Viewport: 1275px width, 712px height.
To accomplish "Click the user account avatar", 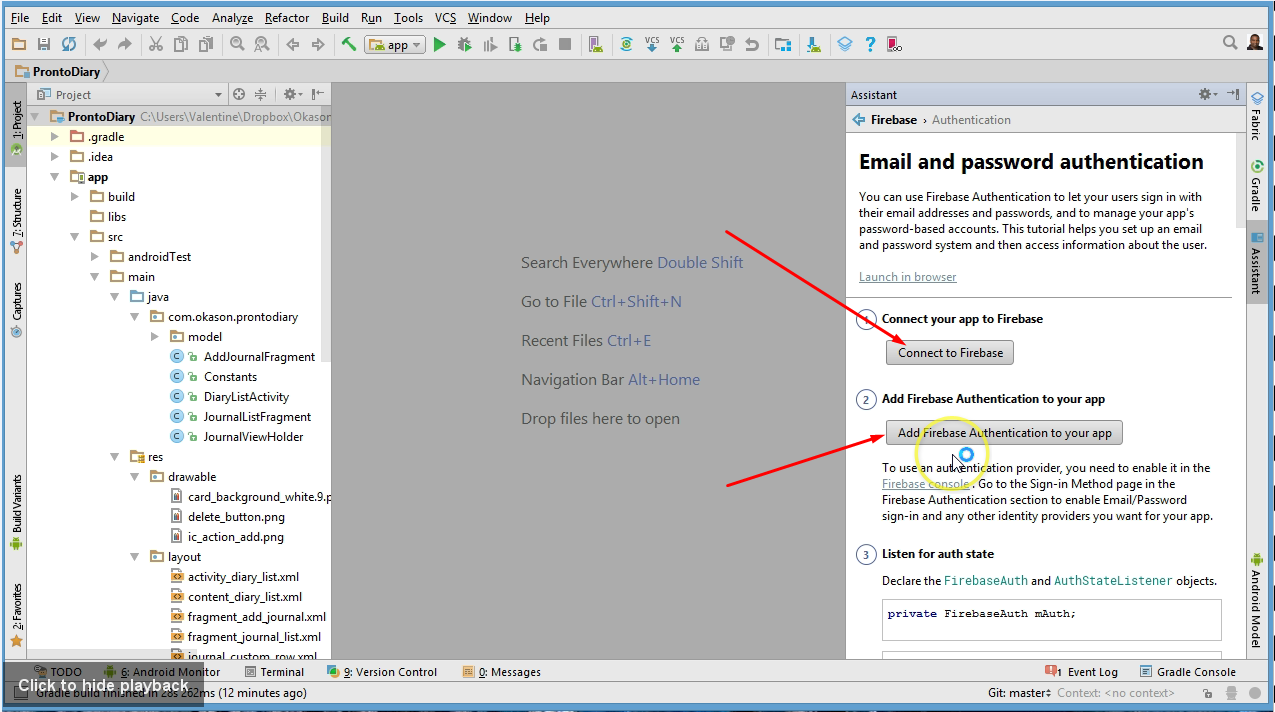I will tap(1255, 43).
